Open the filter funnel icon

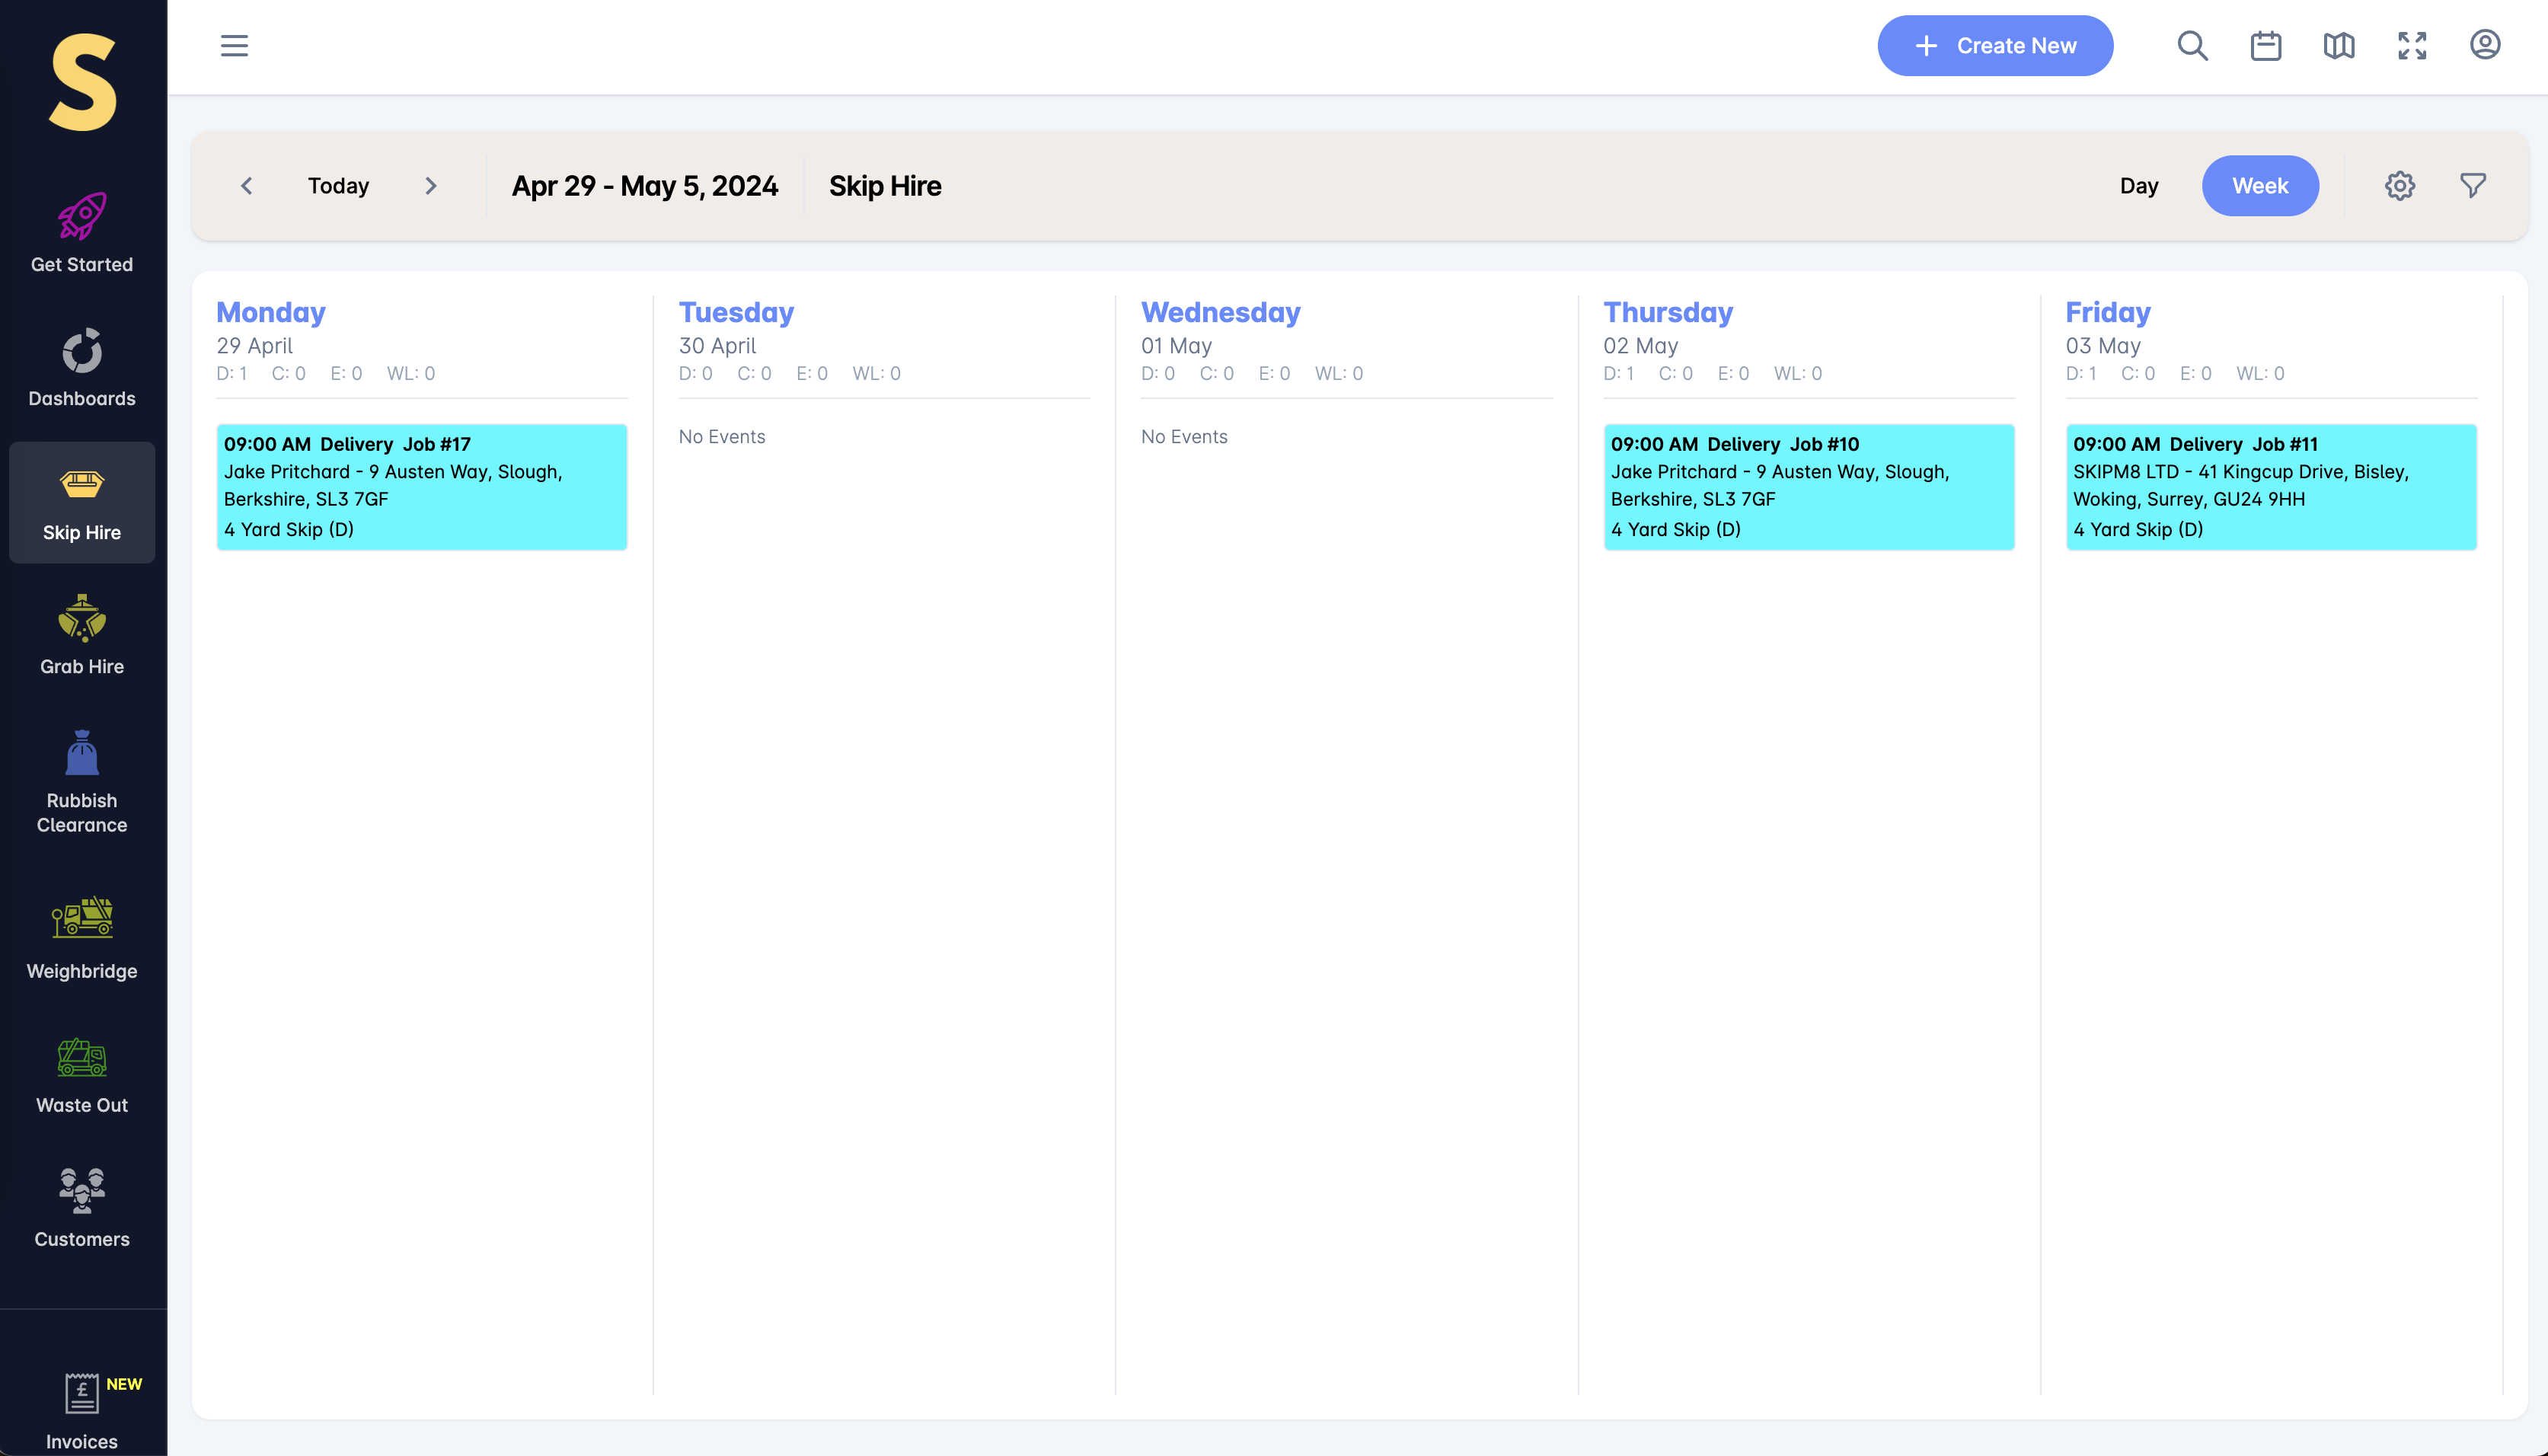pos(2473,185)
